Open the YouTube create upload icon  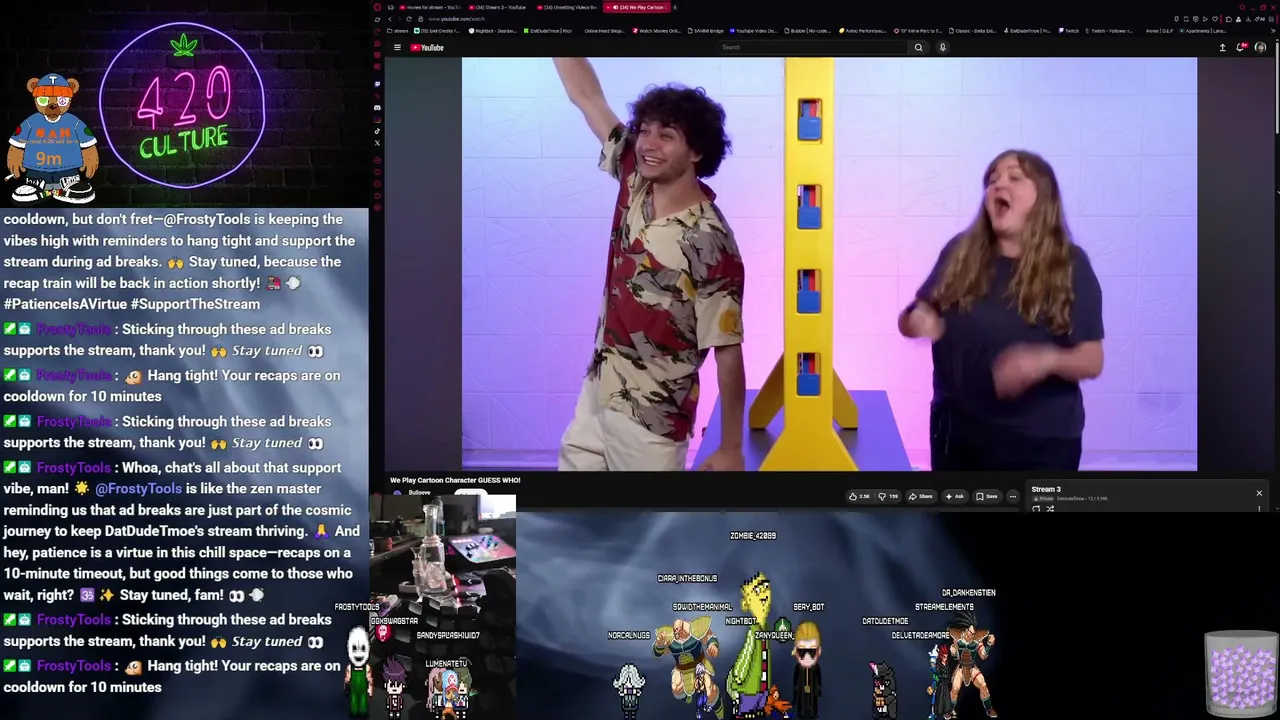[x=1222, y=47]
